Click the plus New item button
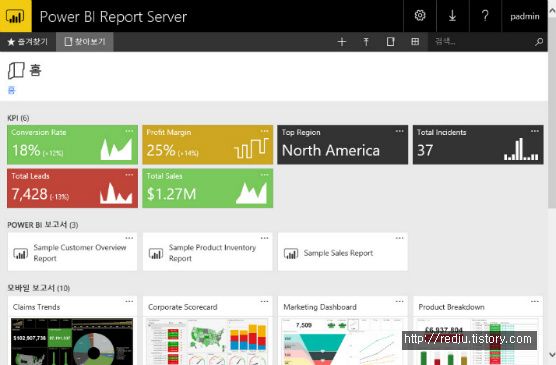The width and height of the screenshot is (556, 365). pos(342,42)
